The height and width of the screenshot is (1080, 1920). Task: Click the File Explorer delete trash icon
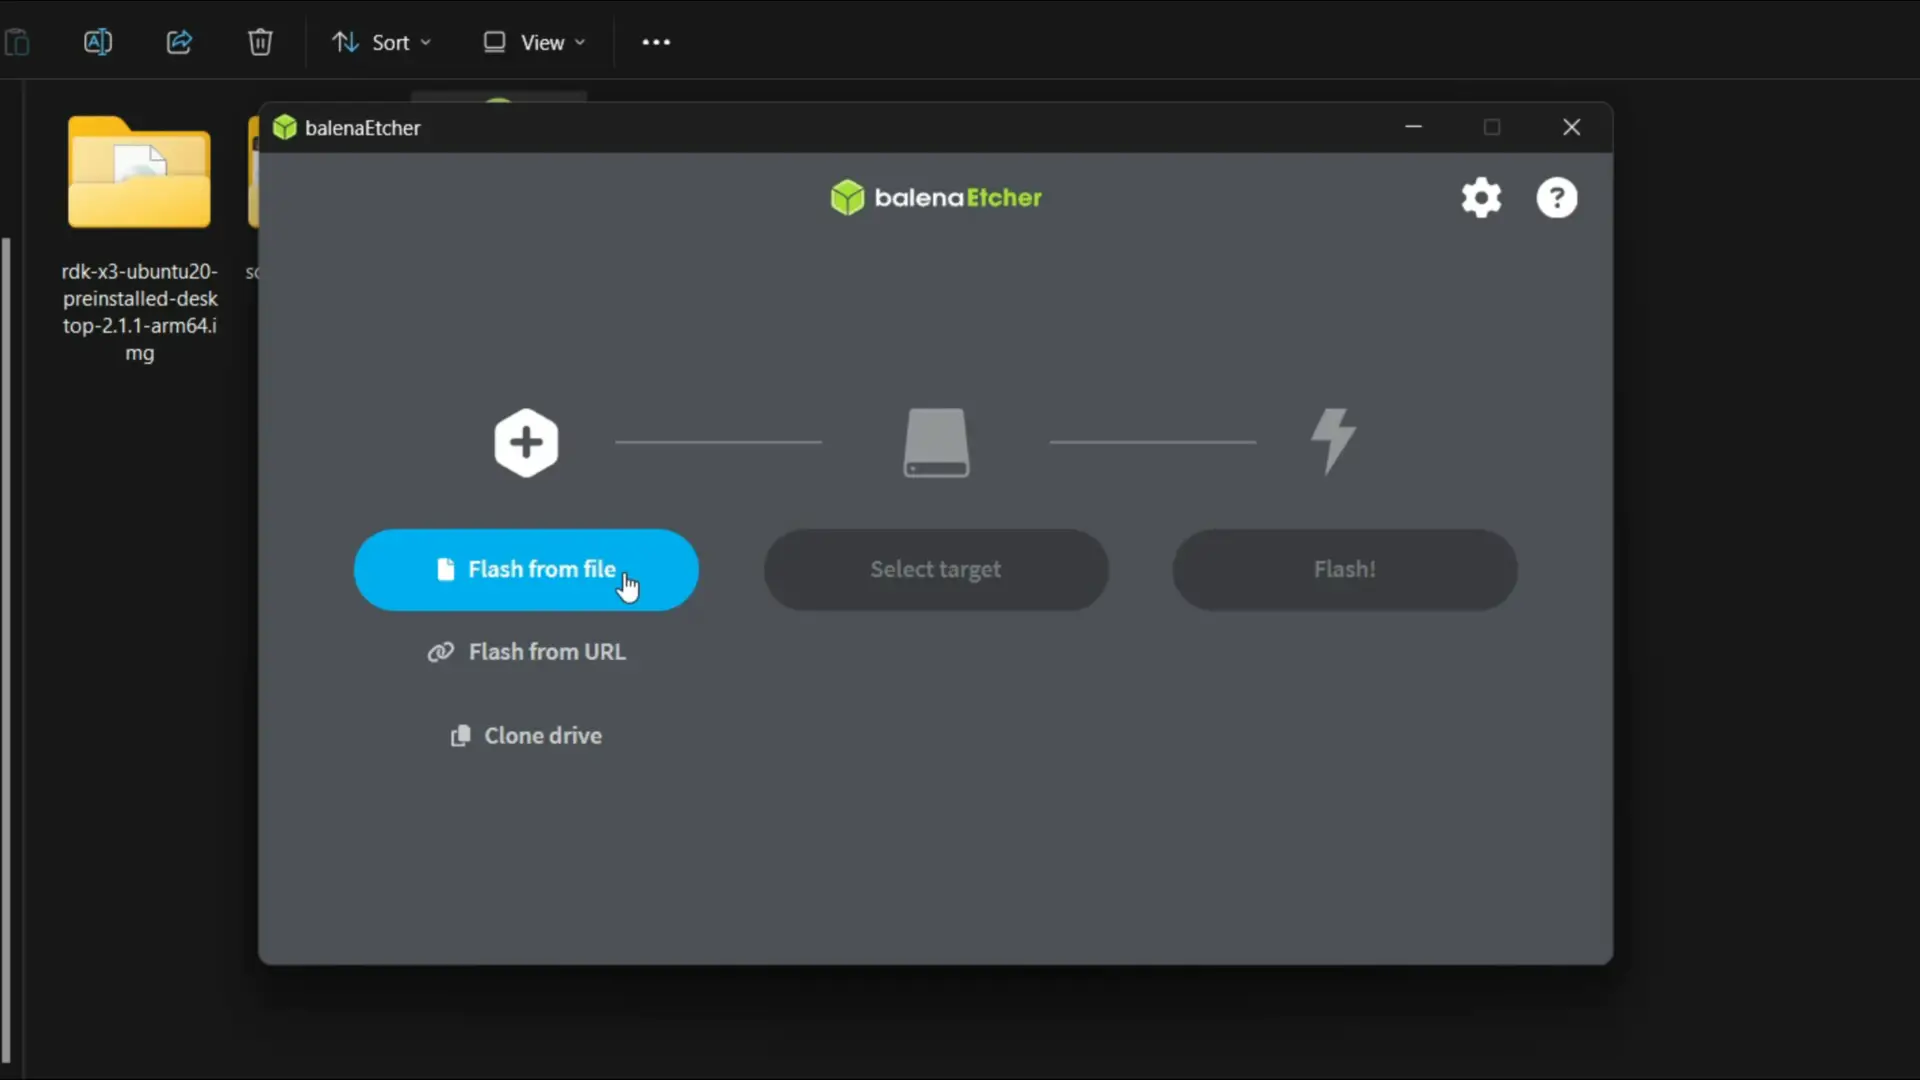pyautogui.click(x=260, y=42)
